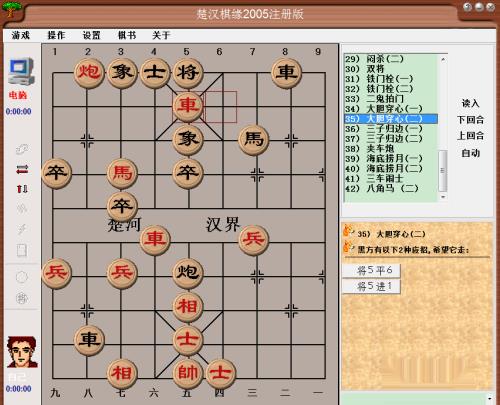500x405 pixels.
Task: Select the red 兵 next to black 炮
Action: click(x=122, y=273)
